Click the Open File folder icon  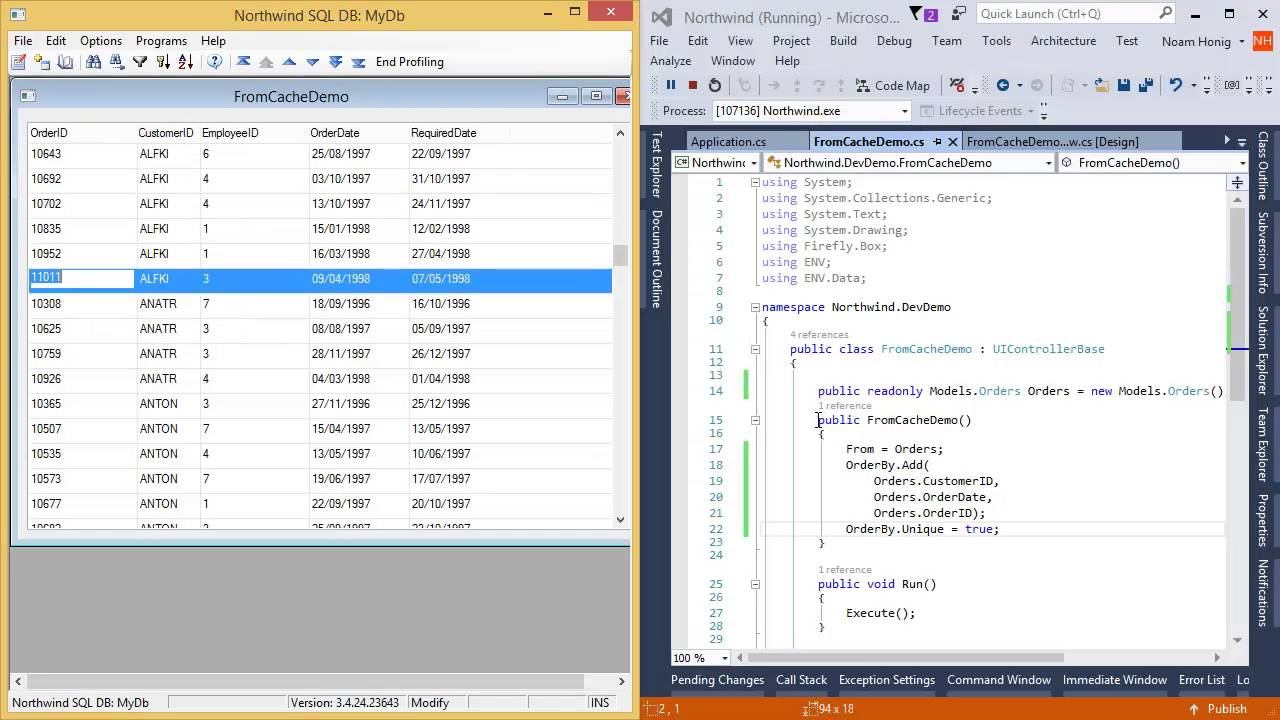[1100, 85]
